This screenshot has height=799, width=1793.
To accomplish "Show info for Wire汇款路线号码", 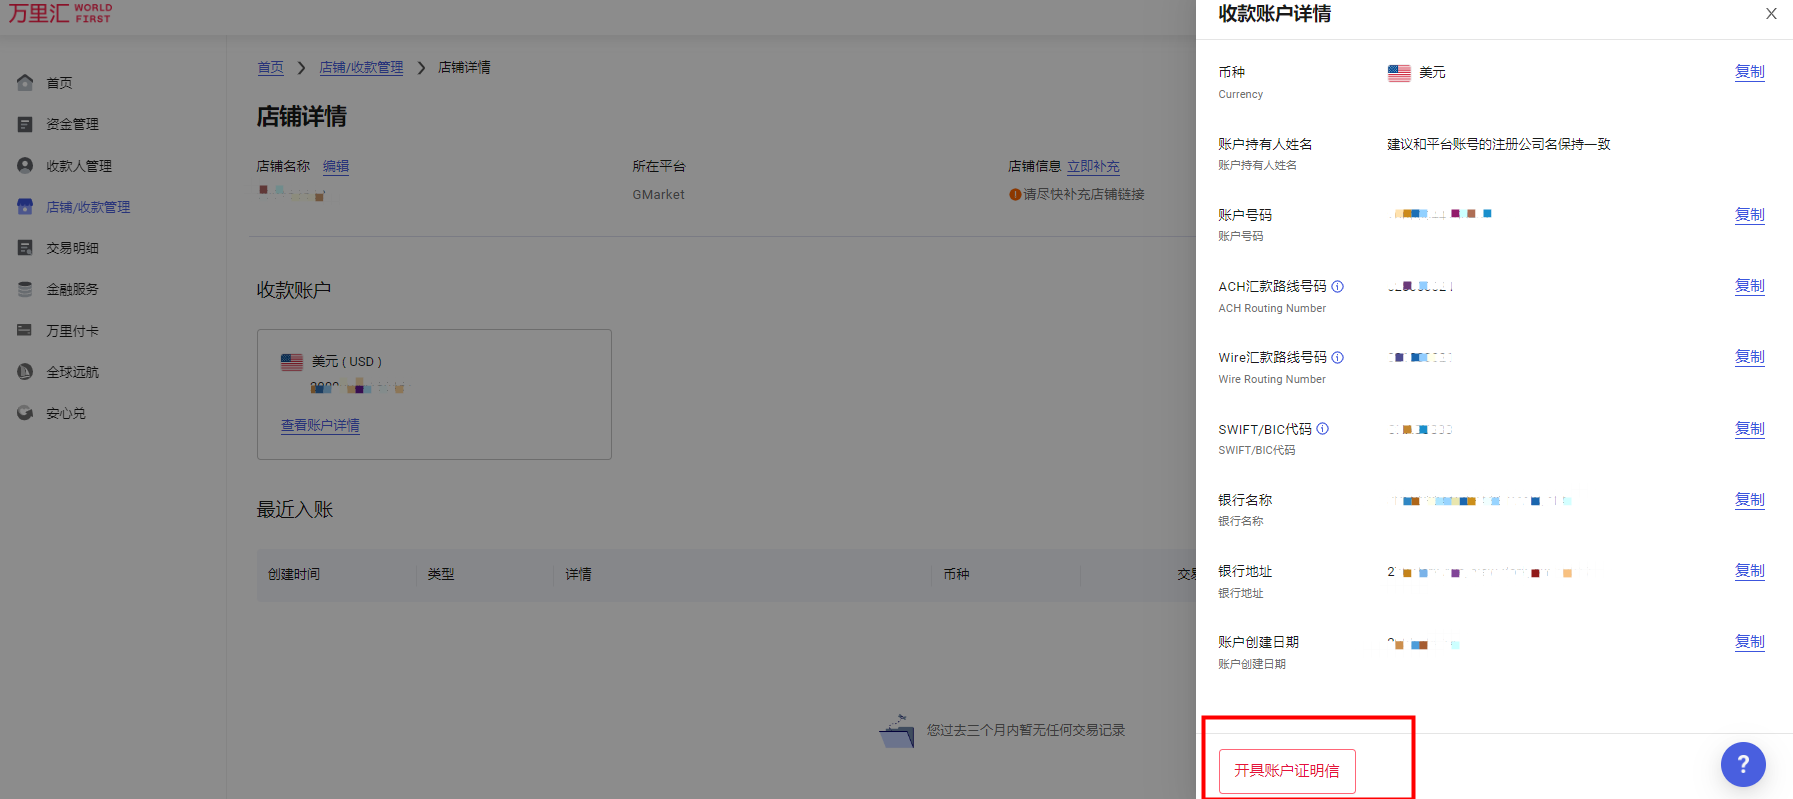I will click(1338, 358).
